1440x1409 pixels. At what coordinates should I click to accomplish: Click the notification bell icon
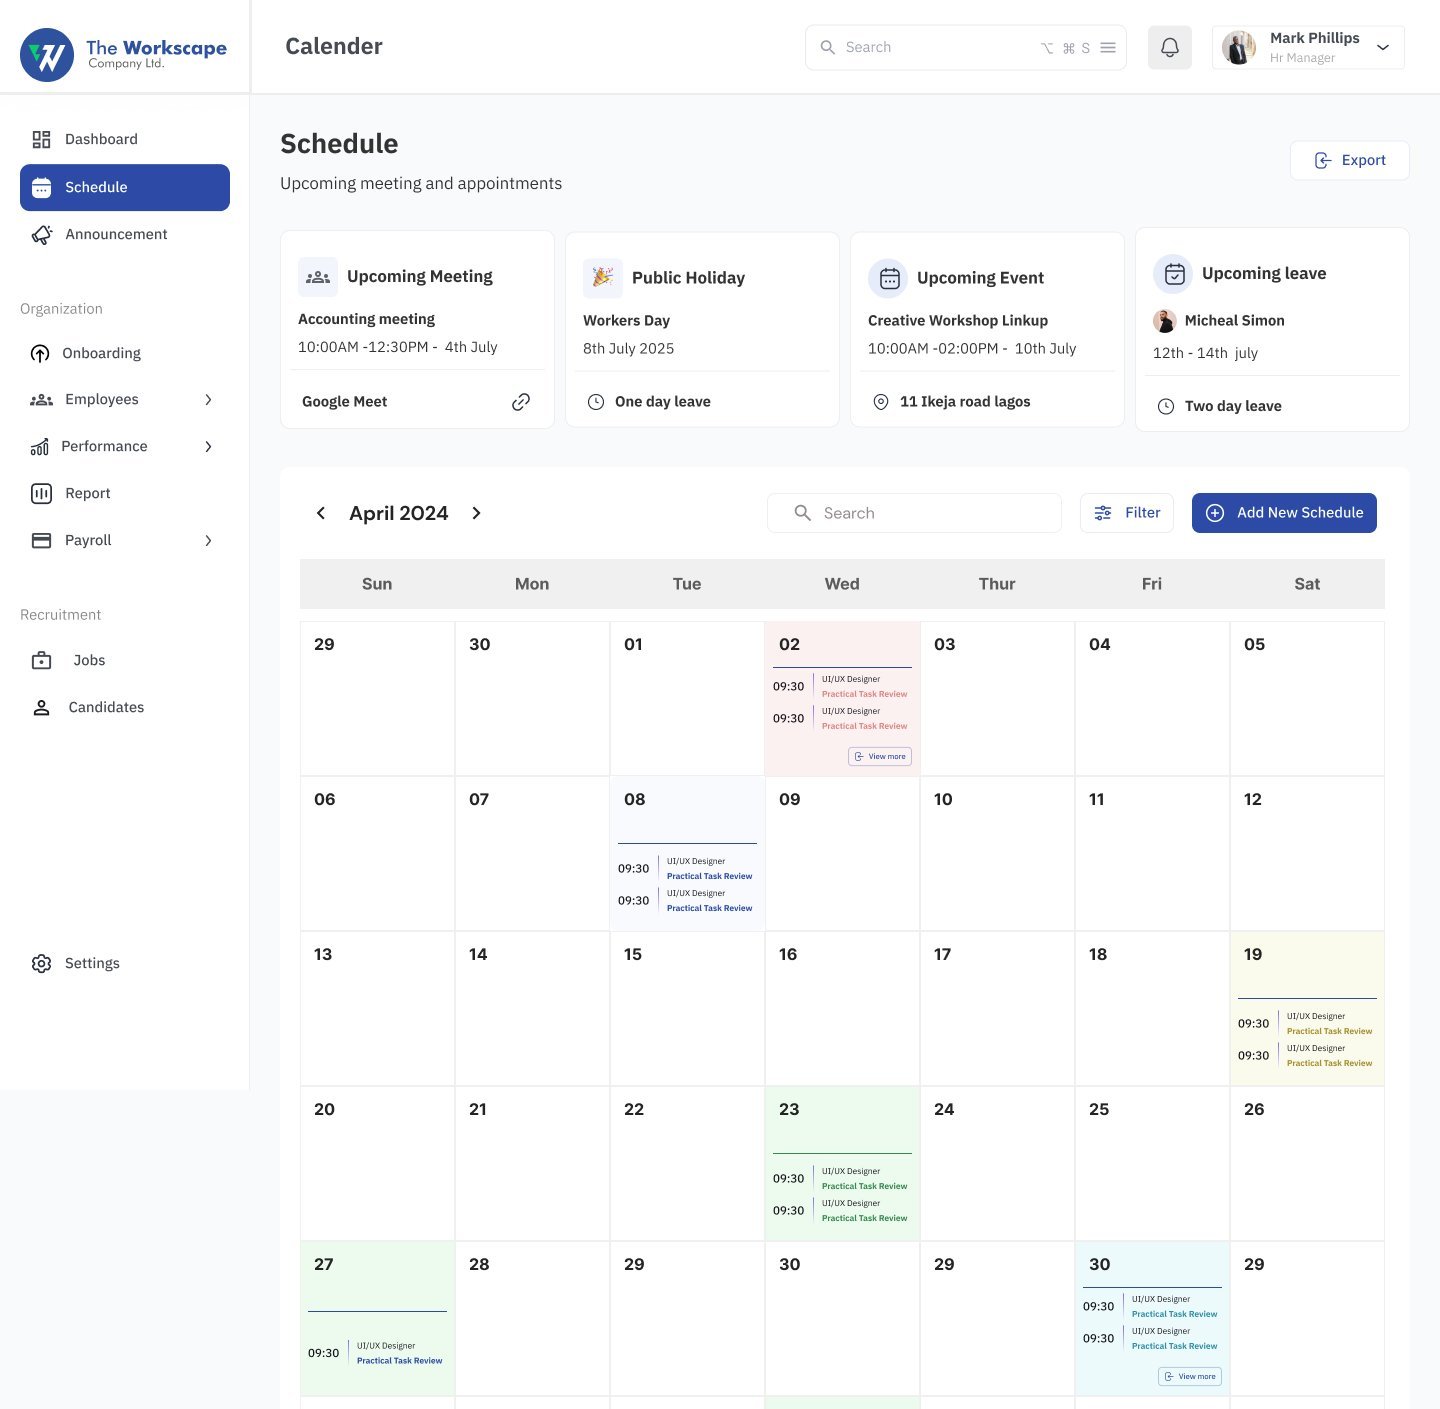pyautogui.click(x=1169, y=47)
